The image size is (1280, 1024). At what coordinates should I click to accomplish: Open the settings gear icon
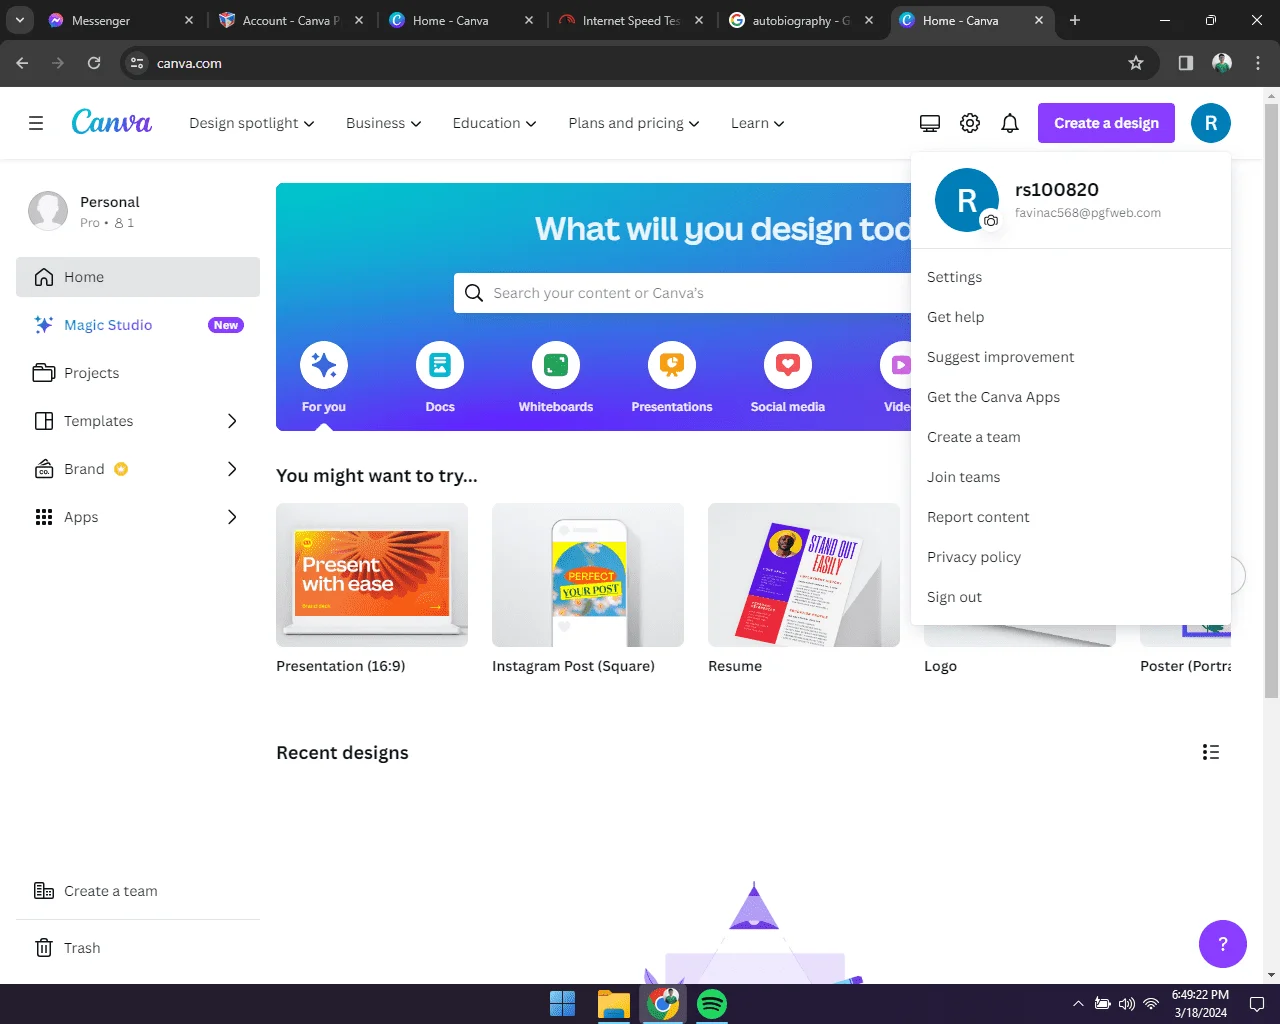click(970, 123)
